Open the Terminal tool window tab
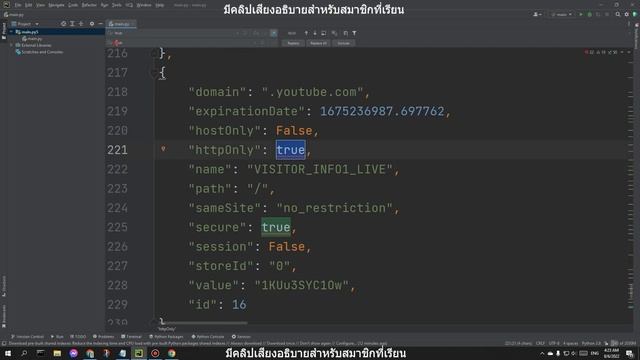 point(131,337)
